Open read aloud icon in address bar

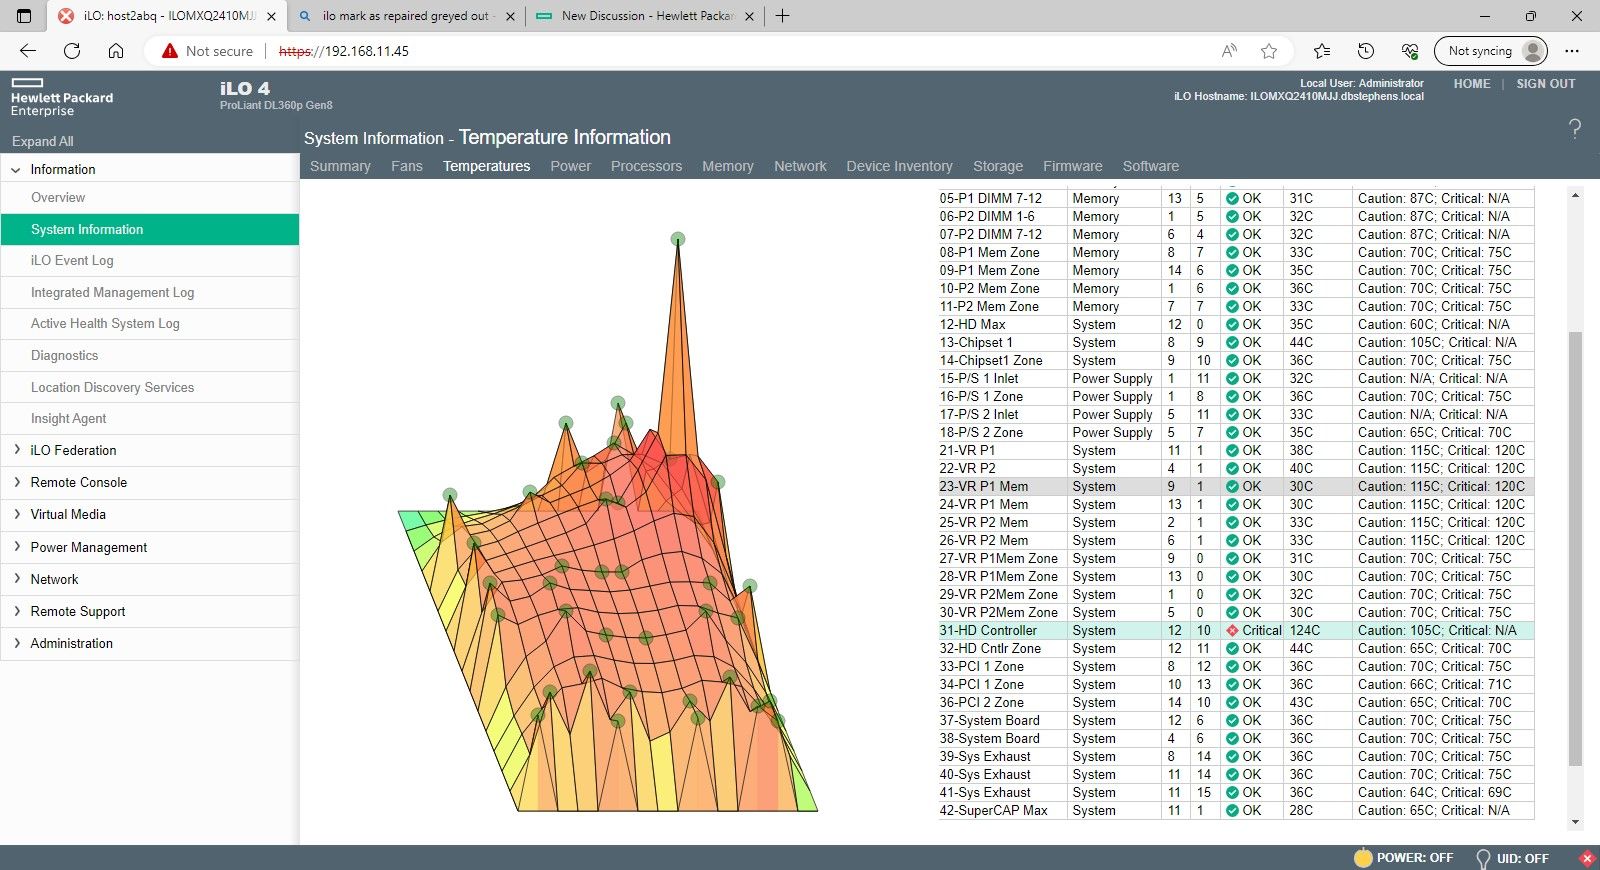tap(1229, 51)
